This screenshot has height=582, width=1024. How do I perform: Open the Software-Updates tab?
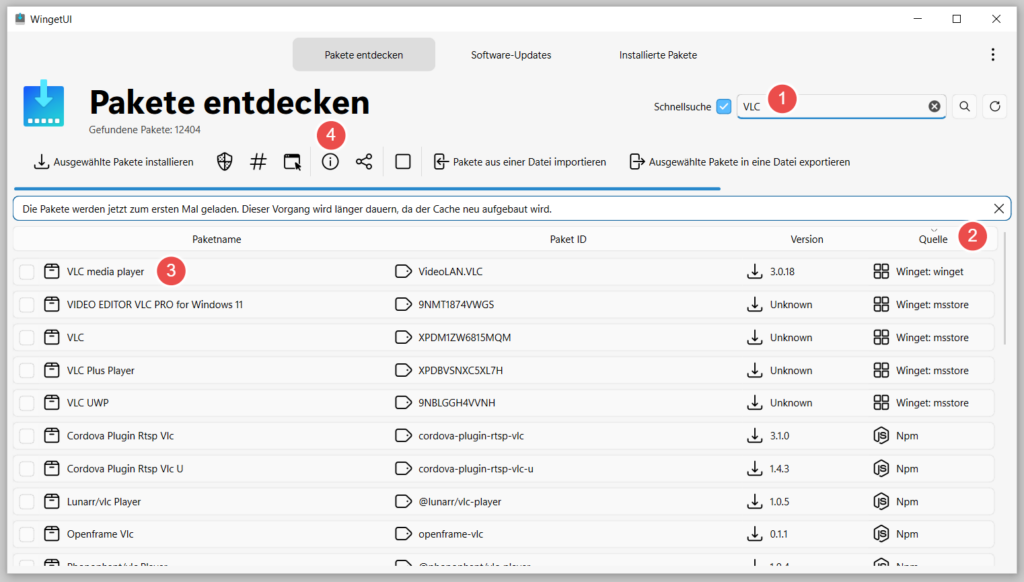(511, 55)
